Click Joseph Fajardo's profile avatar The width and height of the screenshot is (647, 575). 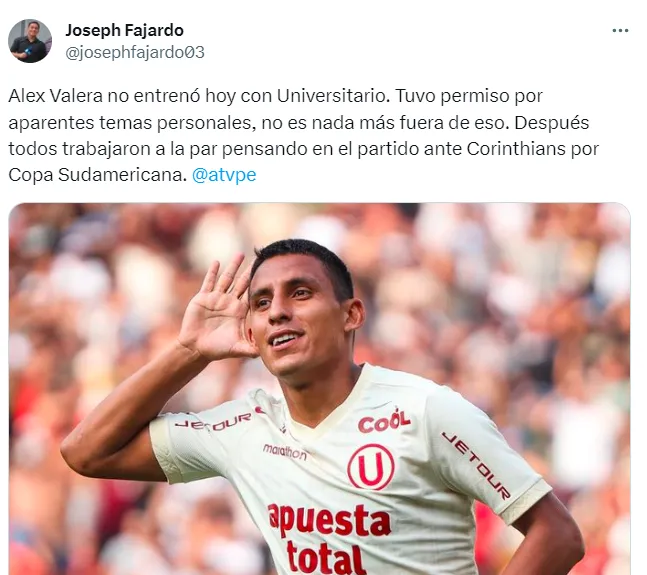(x=30, y=41)
